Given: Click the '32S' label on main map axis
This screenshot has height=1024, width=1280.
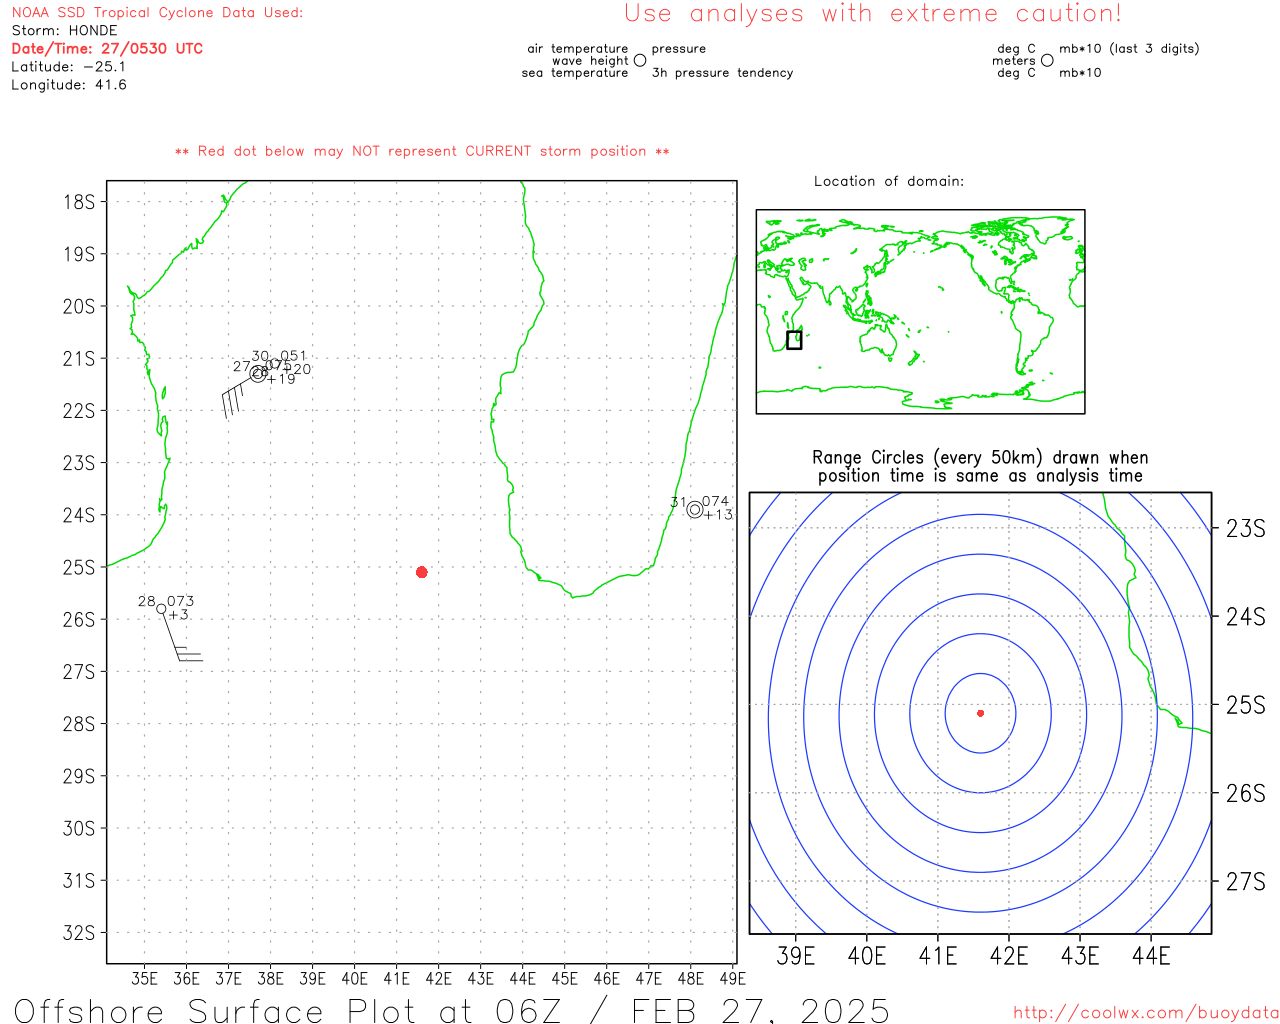Looking at the screenshot, I should tap(79, 933).
